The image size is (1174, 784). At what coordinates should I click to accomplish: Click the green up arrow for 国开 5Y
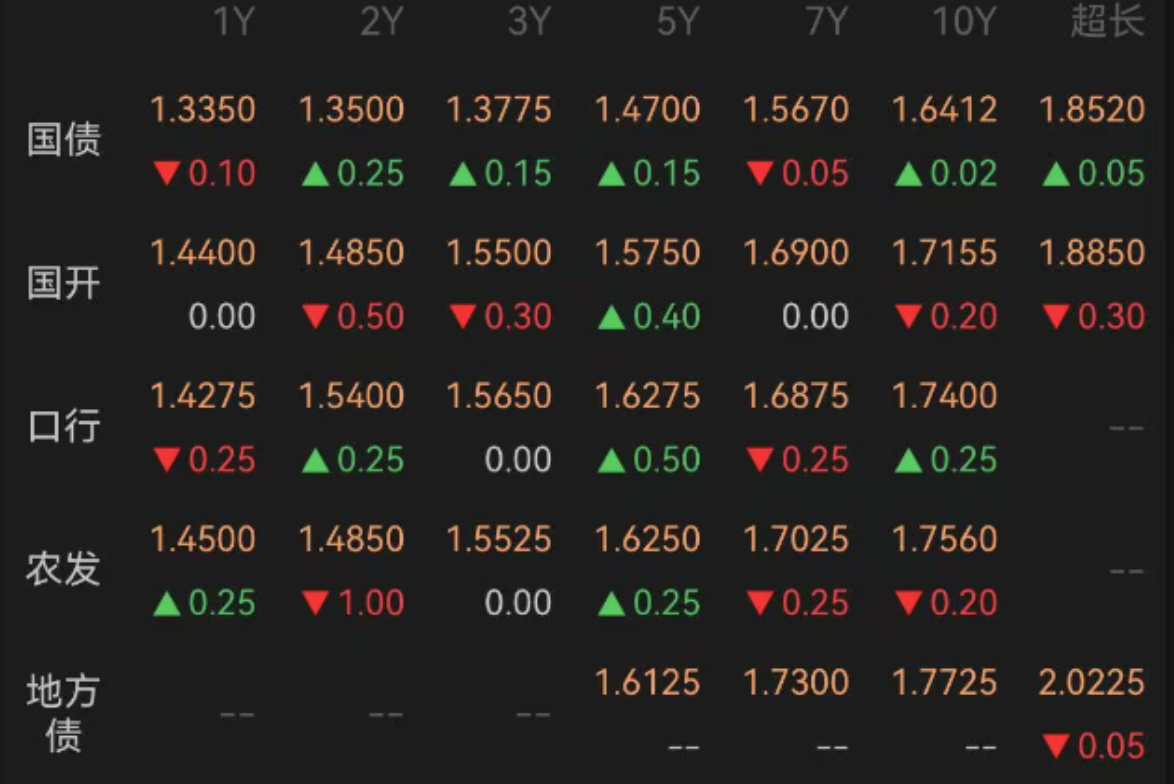click(612, 317)
